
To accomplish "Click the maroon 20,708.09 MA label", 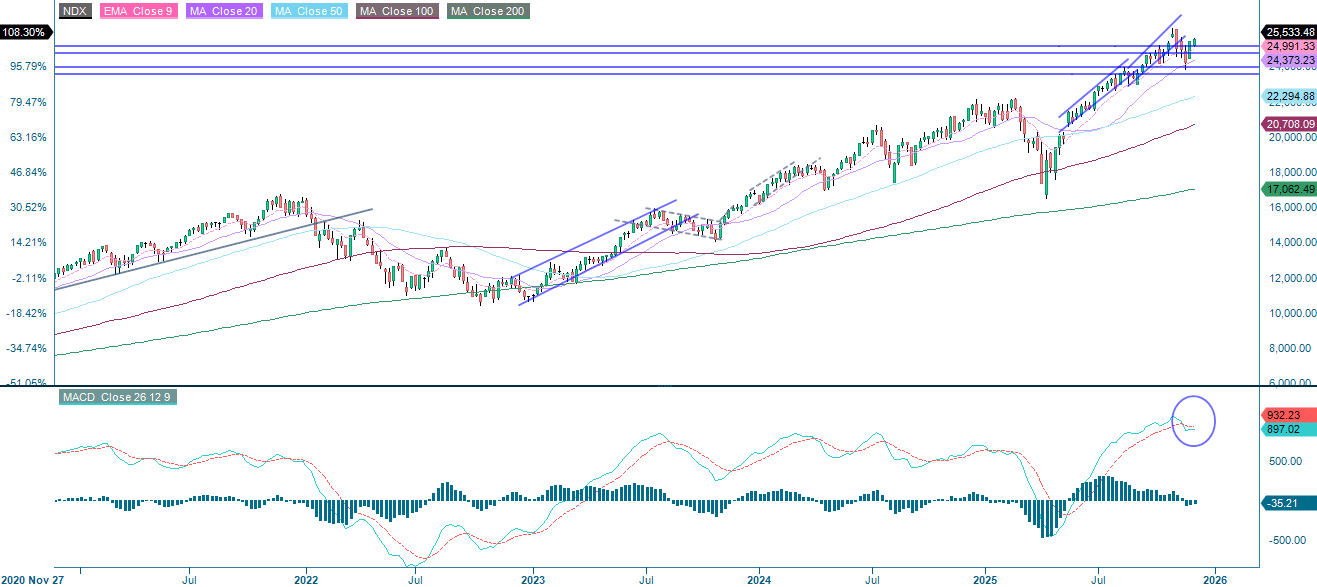I will (x=1289, y=123).
